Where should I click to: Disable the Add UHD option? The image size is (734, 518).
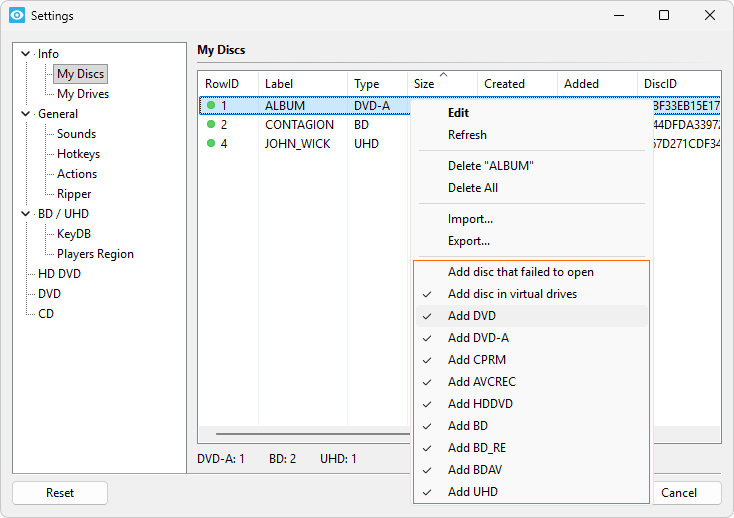[x=472, y=492]
